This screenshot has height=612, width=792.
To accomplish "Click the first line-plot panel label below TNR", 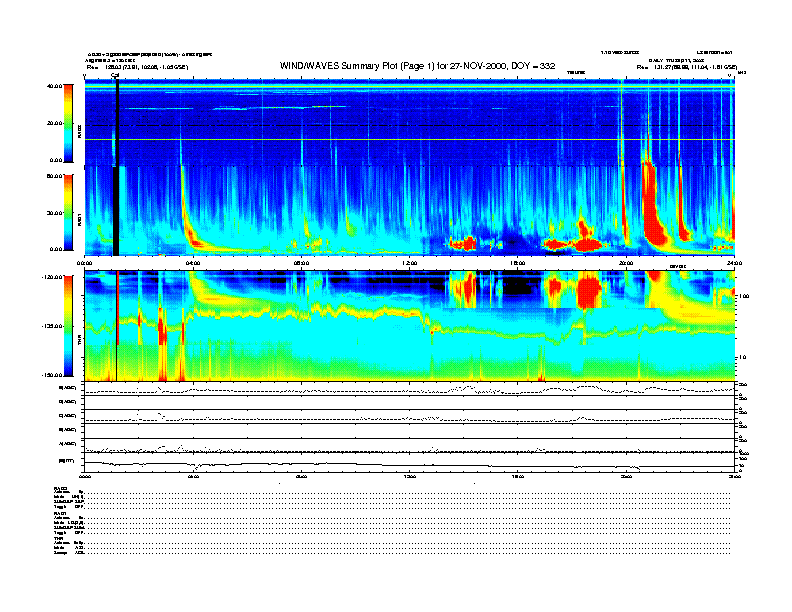I will pyautogui.click(x=68, y=388).
